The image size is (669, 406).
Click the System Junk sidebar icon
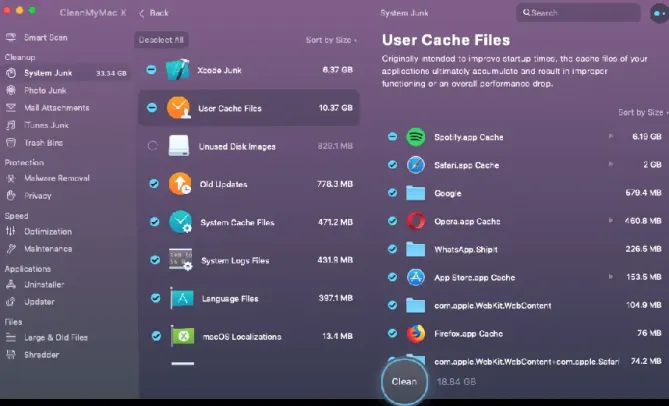(x=11, y=73)
